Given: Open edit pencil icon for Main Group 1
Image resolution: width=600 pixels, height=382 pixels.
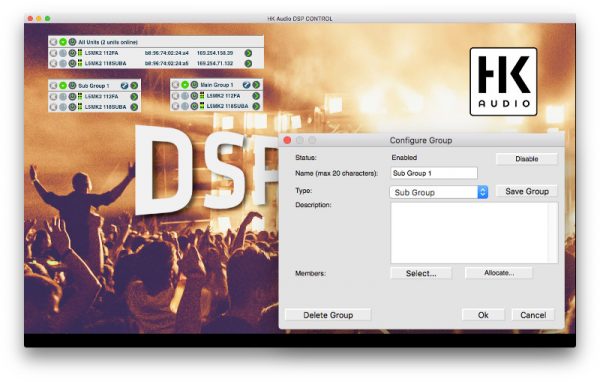Looking at the screenshot, I should (x=247, y=85).
